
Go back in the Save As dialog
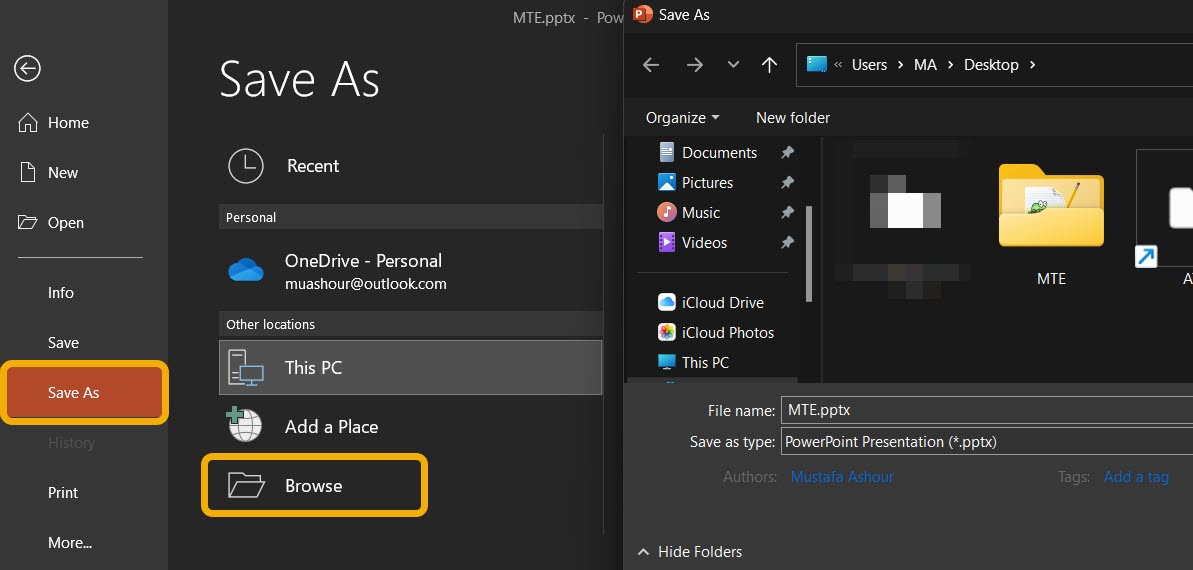(651, 65)
